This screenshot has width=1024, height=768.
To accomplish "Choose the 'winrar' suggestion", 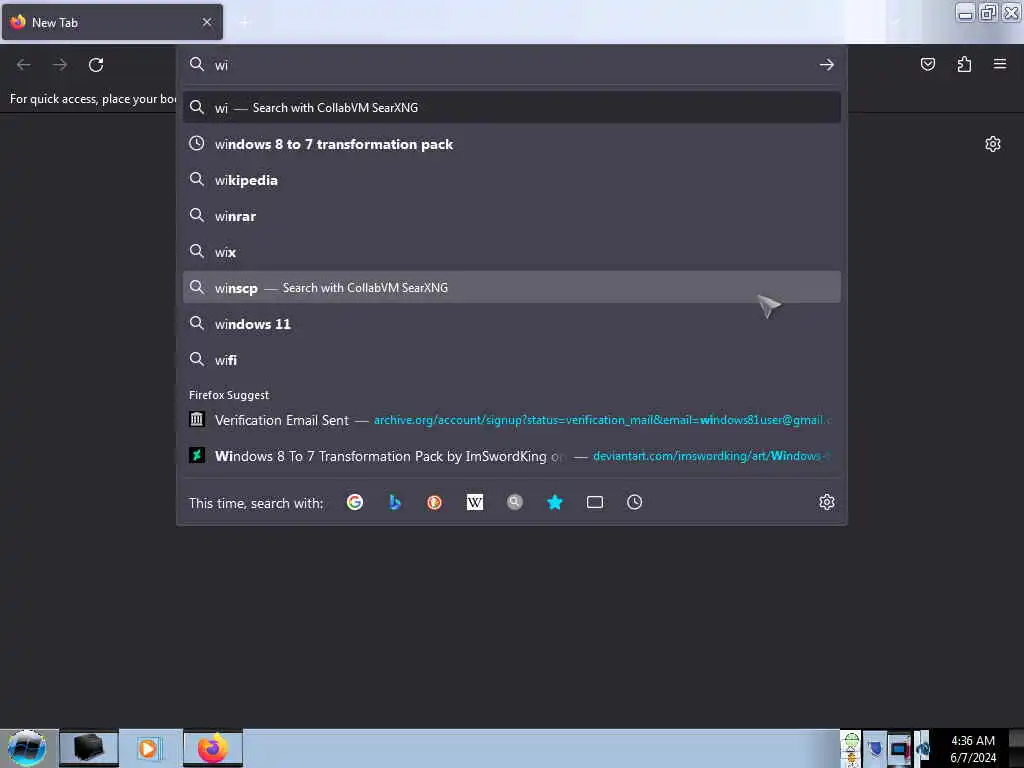I will pos(511,216).
